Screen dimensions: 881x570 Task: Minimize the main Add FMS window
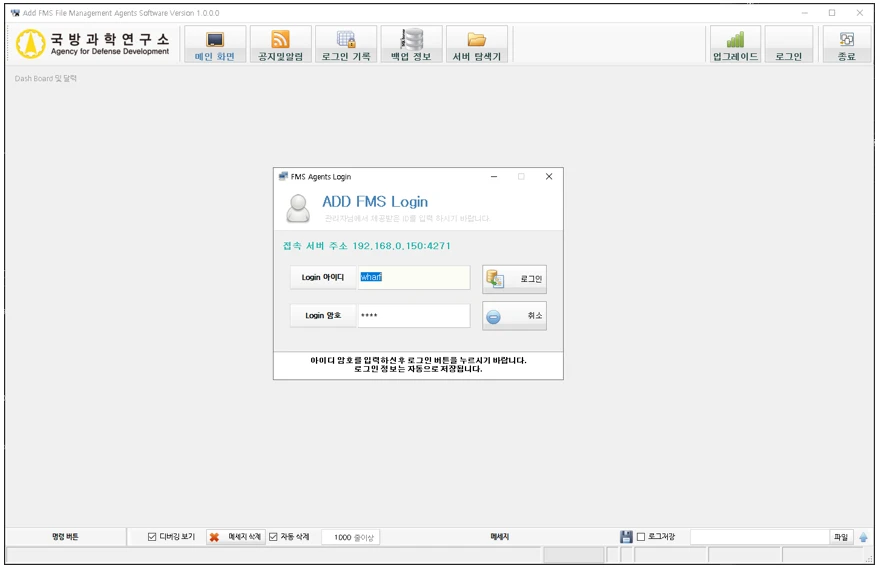[805, 13]
